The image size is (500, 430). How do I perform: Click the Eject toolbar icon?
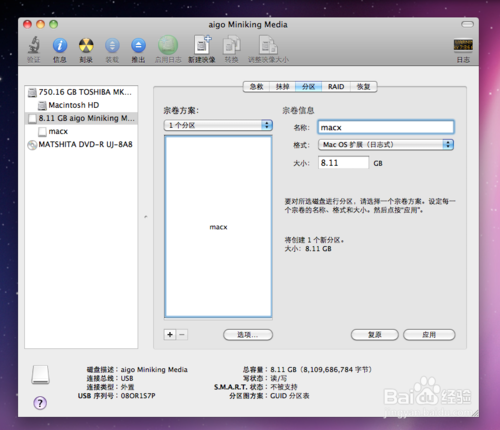(138, 45)
